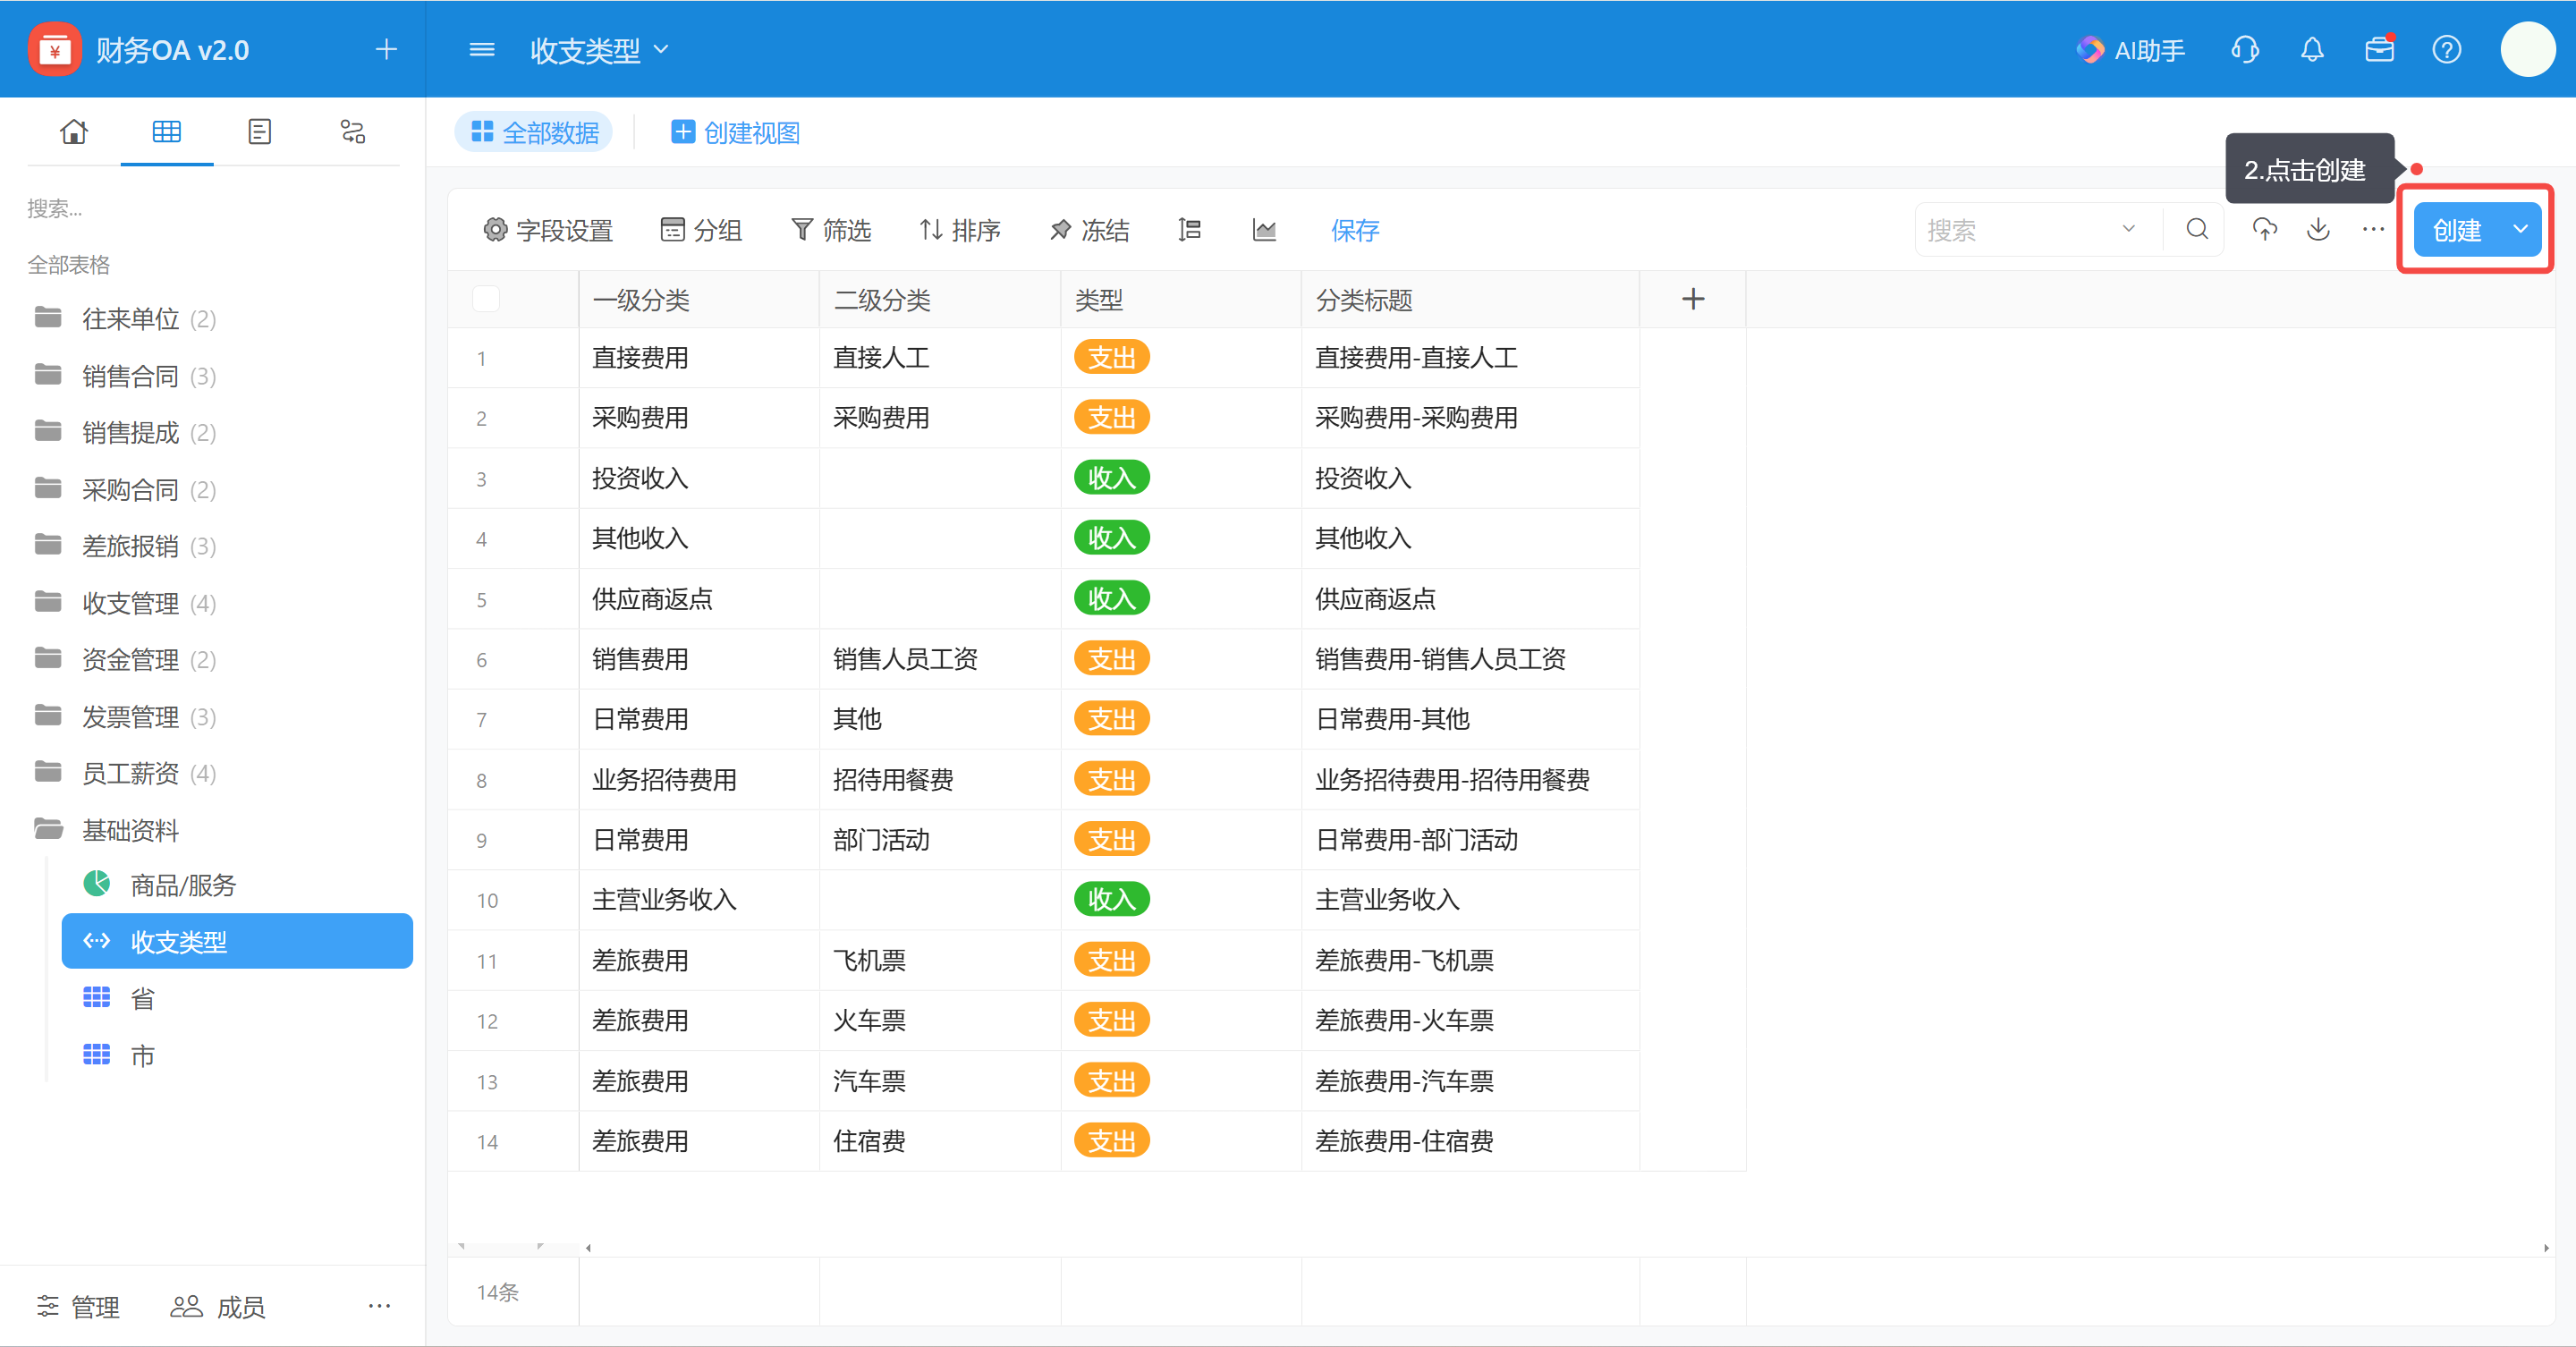
Task: Click the horizontal scrollbar track
Action: pyautogui.click(x=1565, y=1247)
